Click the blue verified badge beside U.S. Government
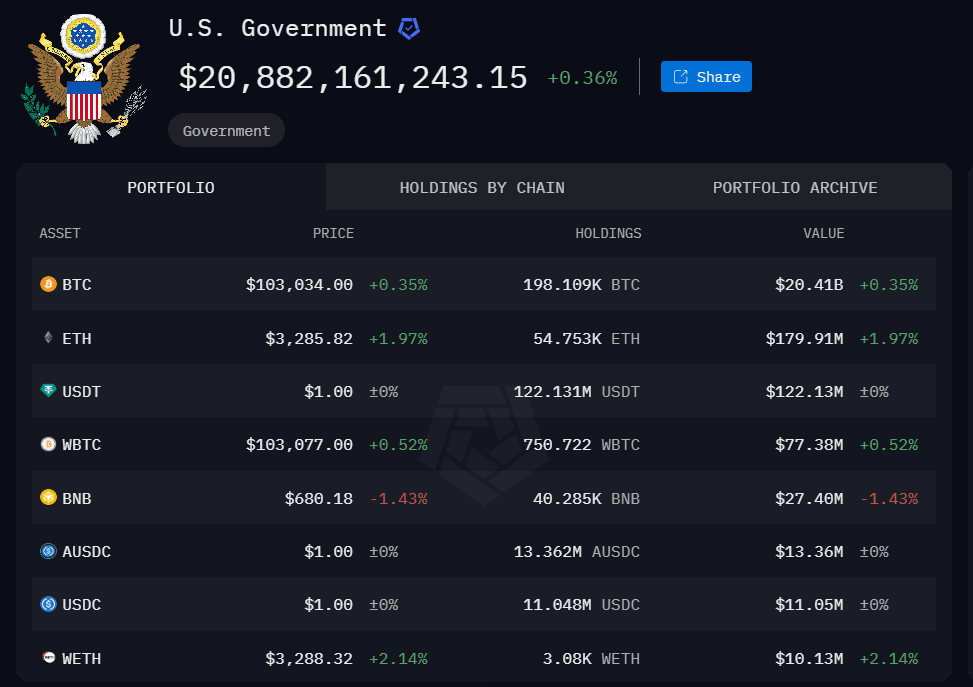The width and height of the screenshot is (973, 687). coord(409,29)
